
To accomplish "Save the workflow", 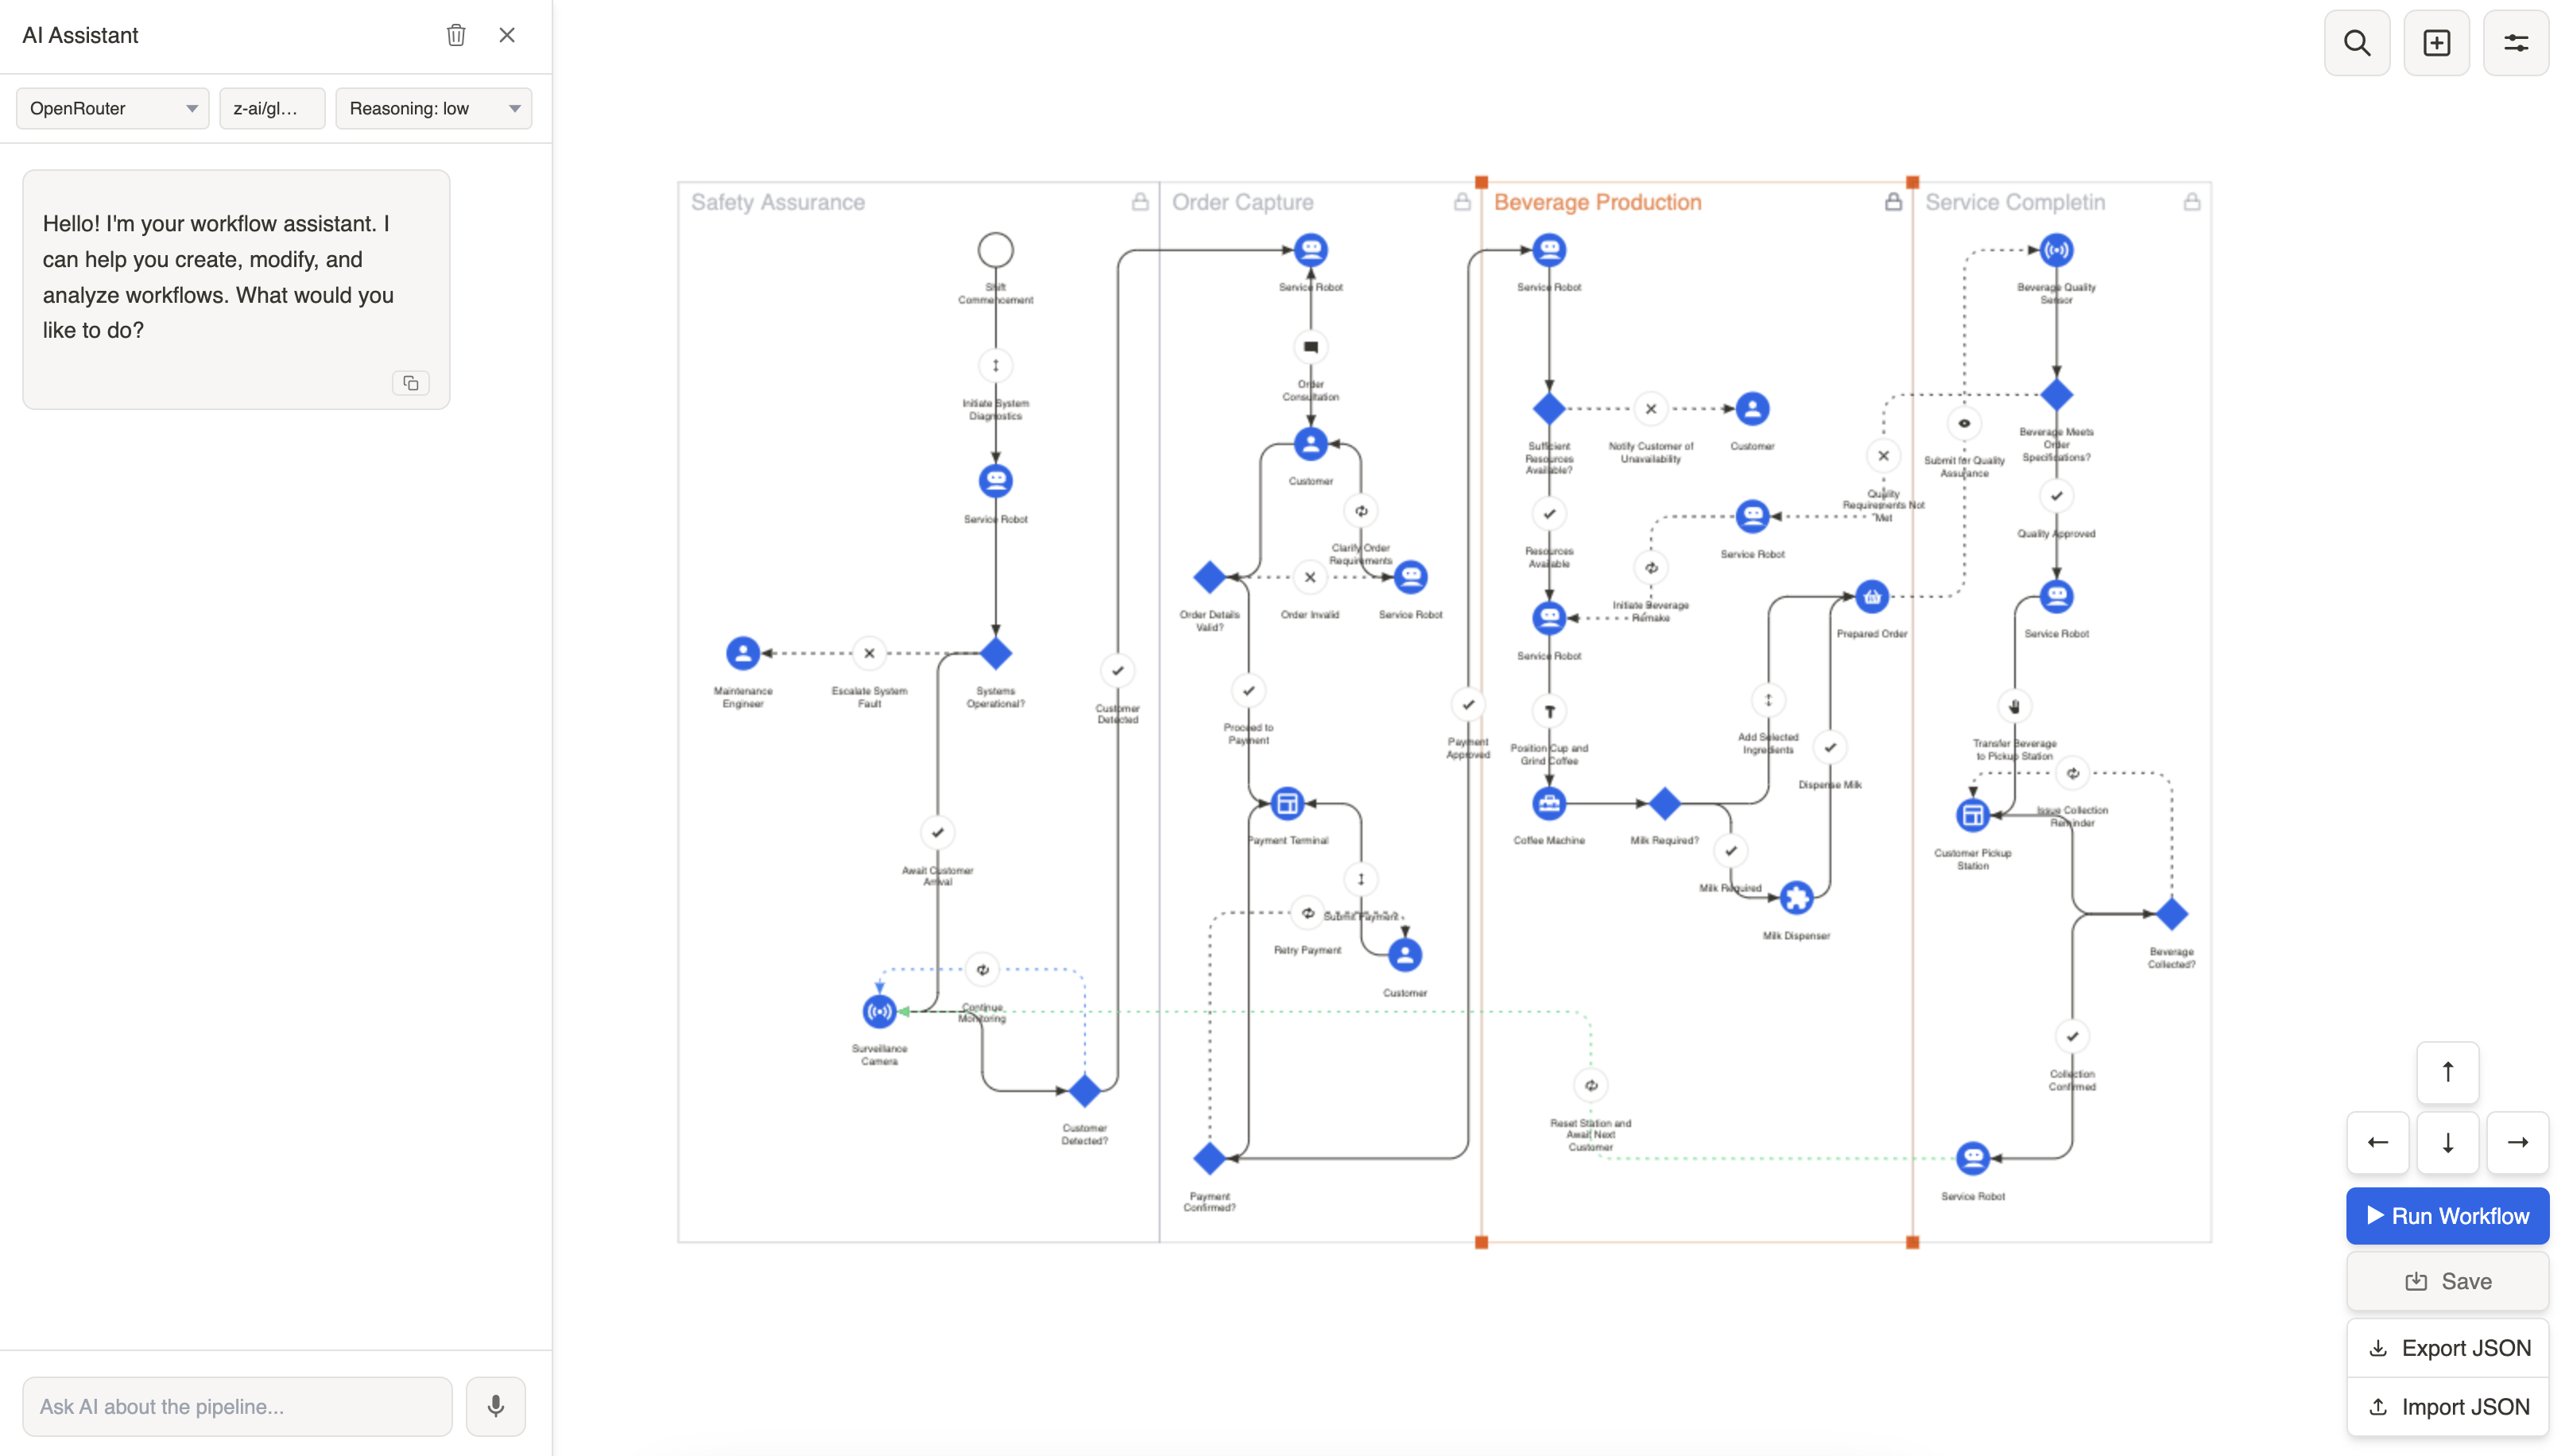I will pyautogui.click(x=2447, y=1281).
